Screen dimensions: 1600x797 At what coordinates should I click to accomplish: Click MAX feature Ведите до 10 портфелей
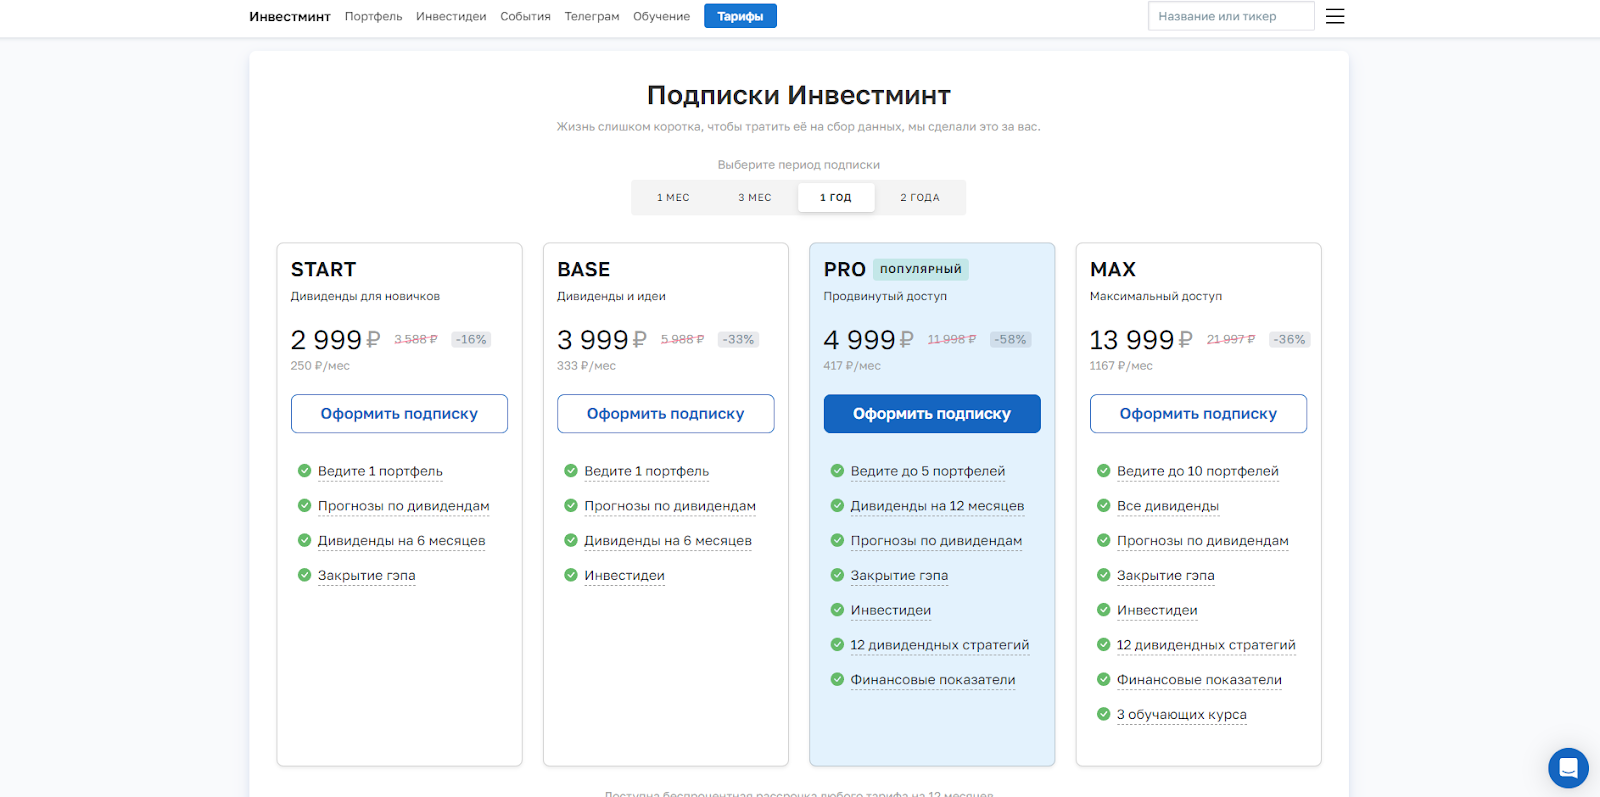[1198, 471]
